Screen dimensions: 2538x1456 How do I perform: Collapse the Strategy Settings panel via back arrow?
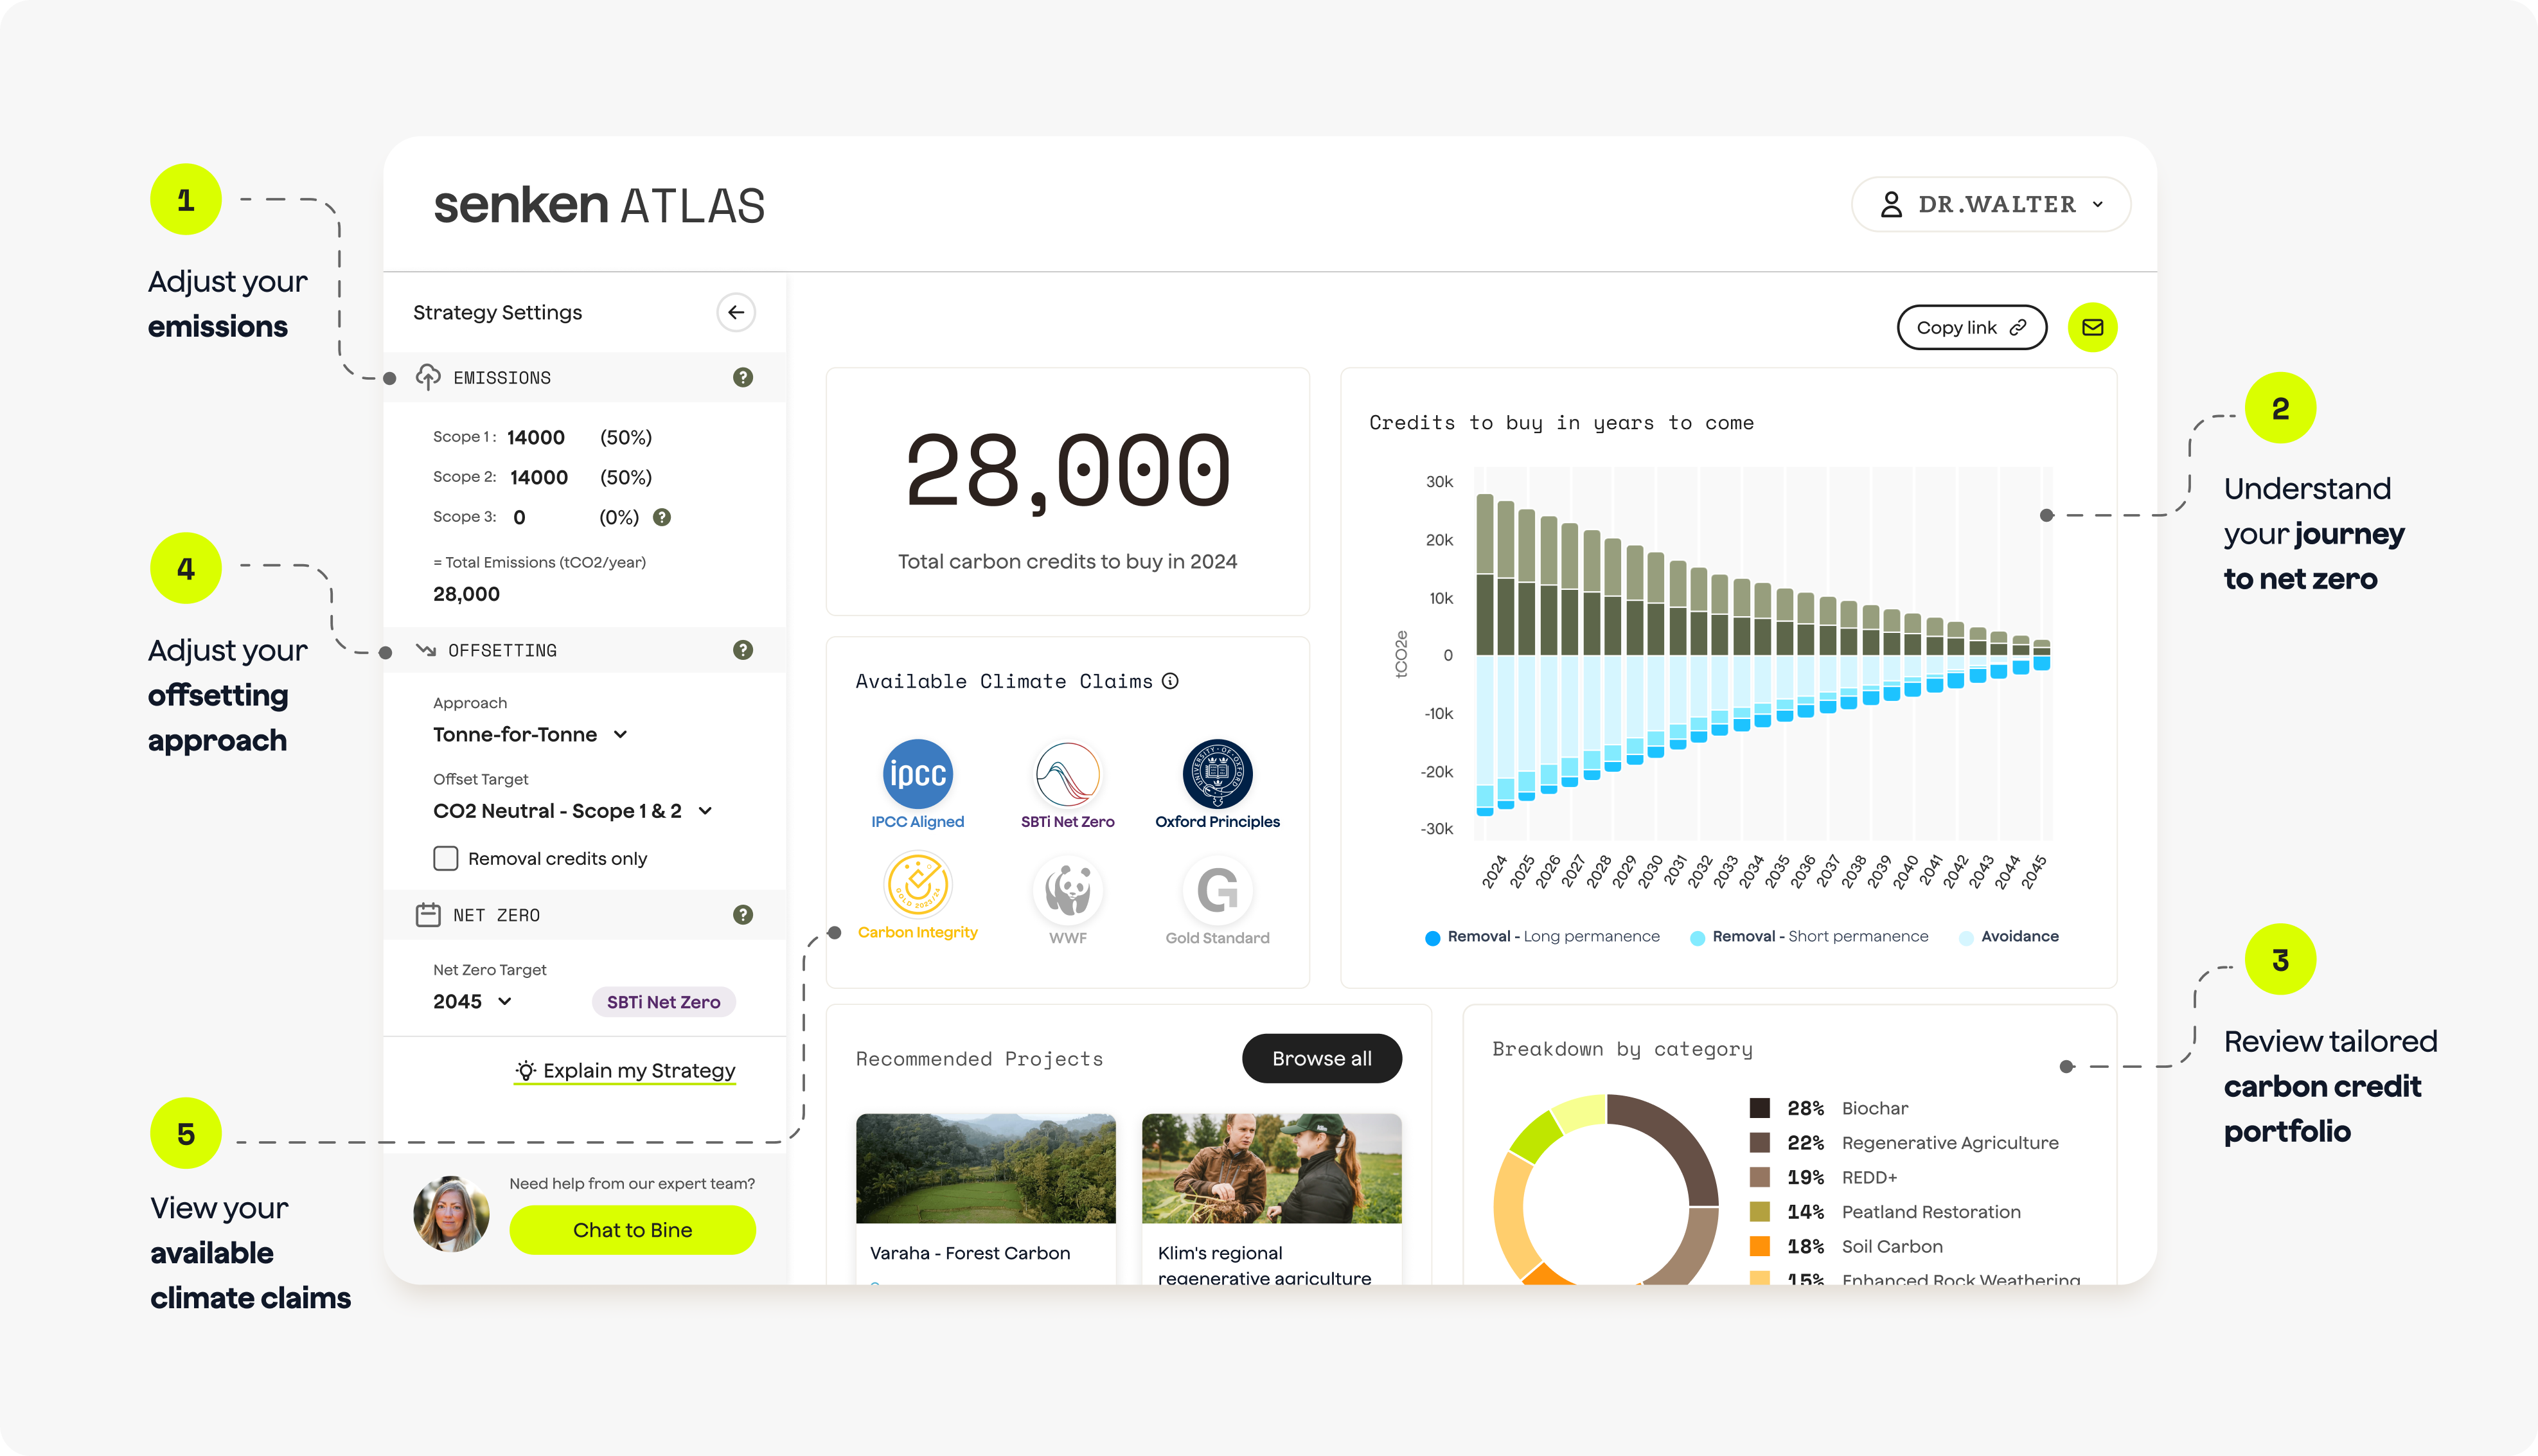pyautogui.click(x=736, y=312)
